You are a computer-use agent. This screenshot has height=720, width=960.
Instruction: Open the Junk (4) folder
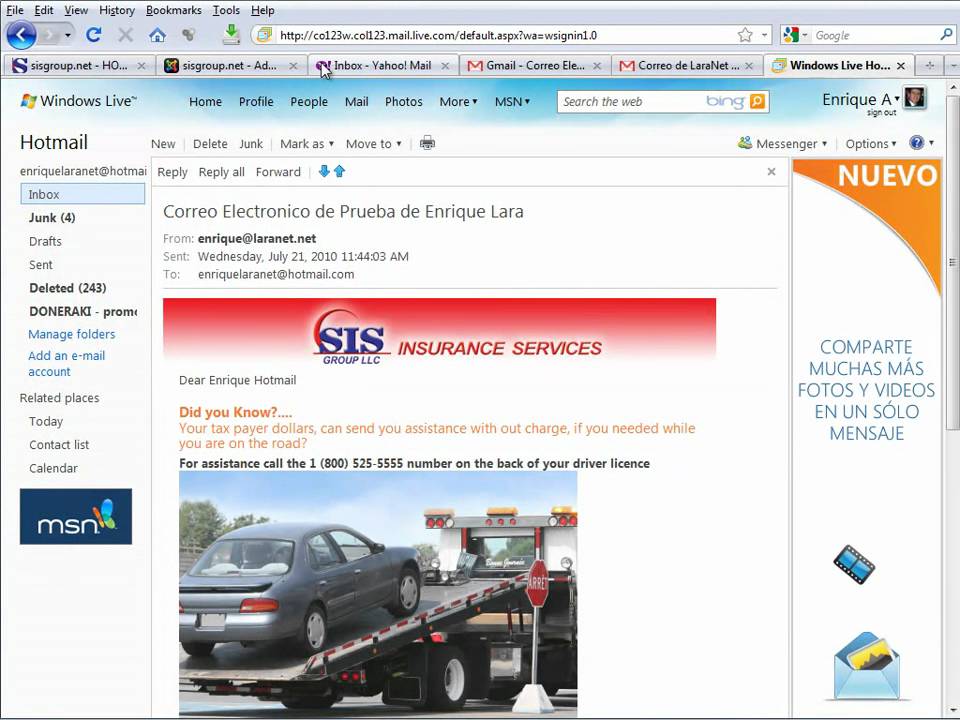click(x=52, y=218)
